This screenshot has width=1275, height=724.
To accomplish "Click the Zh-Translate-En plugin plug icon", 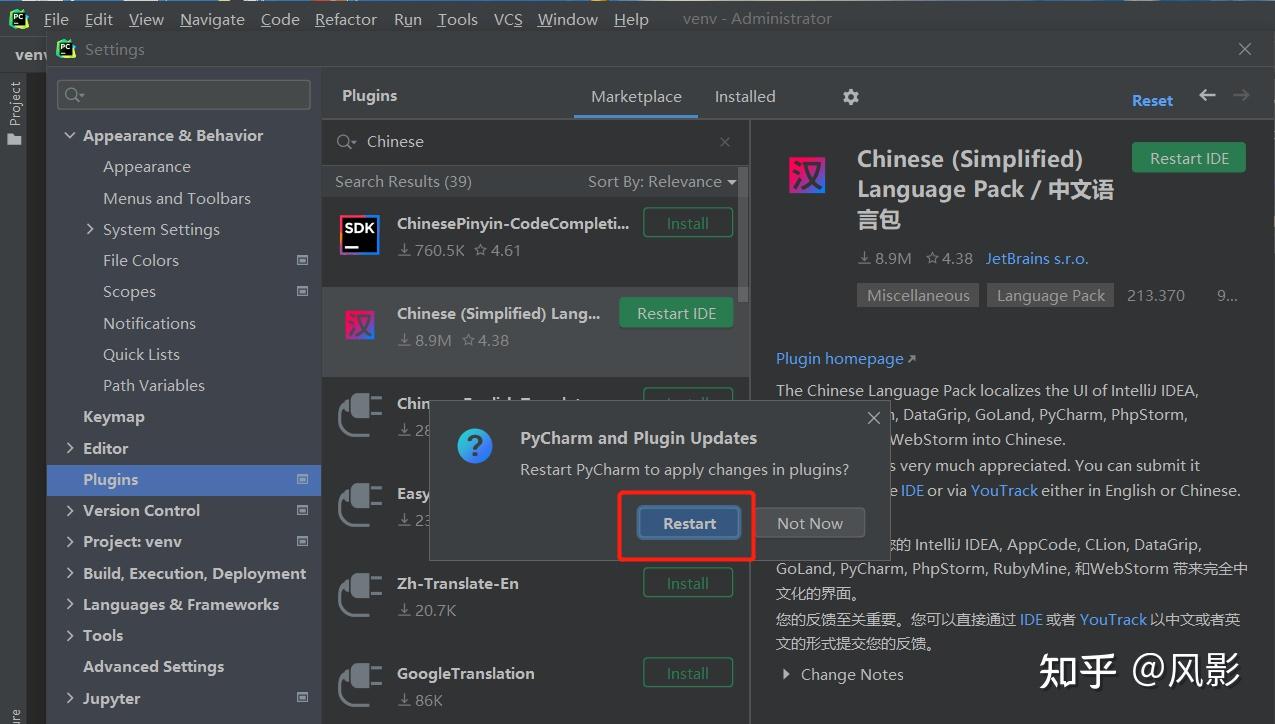I will pos(359,595).
